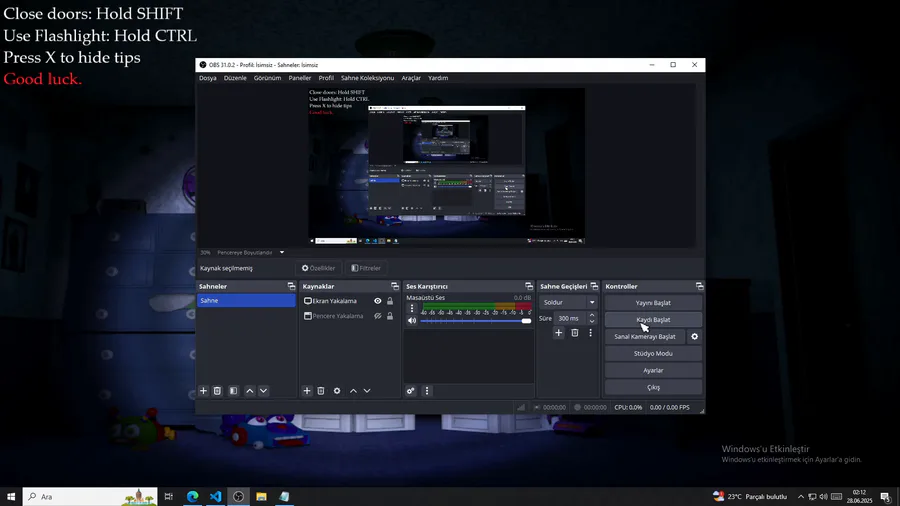Viewport: 900px width, 506px height.
Task: Open the Görünüm menu
Action: point(267,78)
